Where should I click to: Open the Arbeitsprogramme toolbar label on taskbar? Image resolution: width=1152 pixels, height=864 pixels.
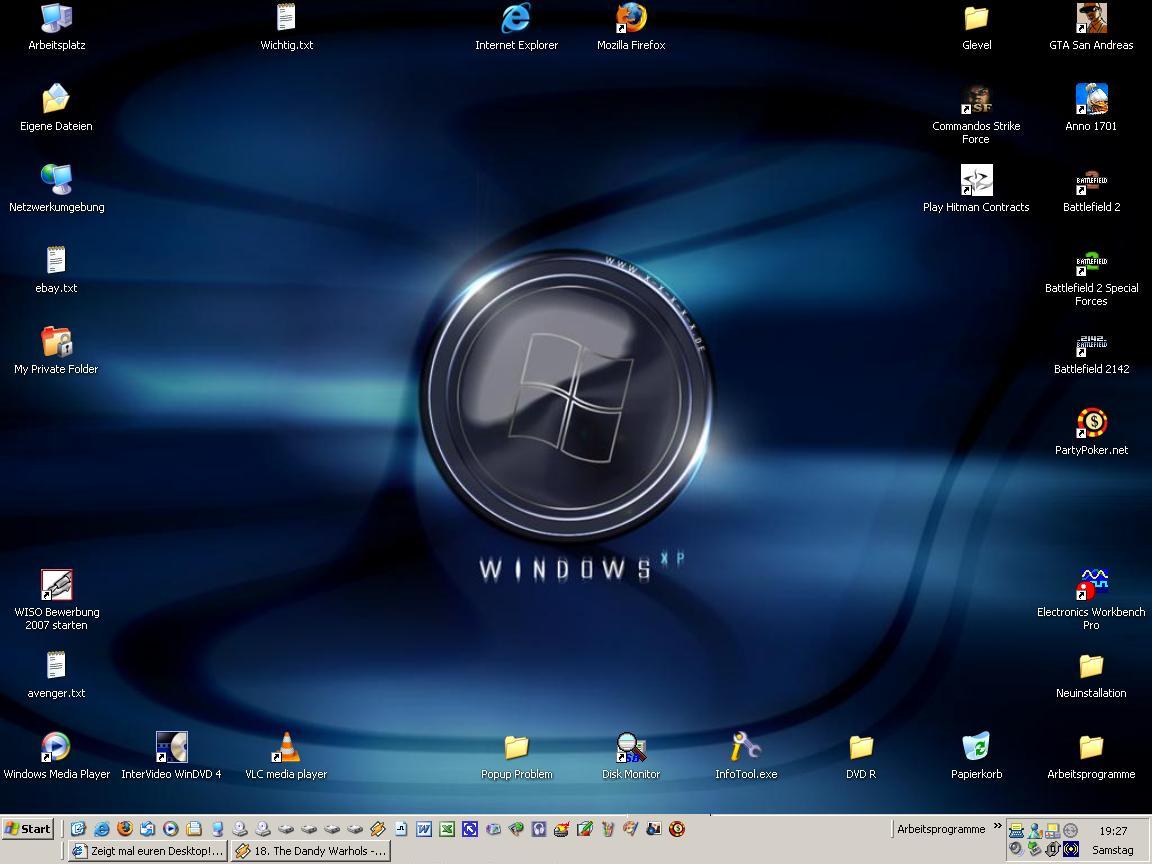(x=941, y=829)
